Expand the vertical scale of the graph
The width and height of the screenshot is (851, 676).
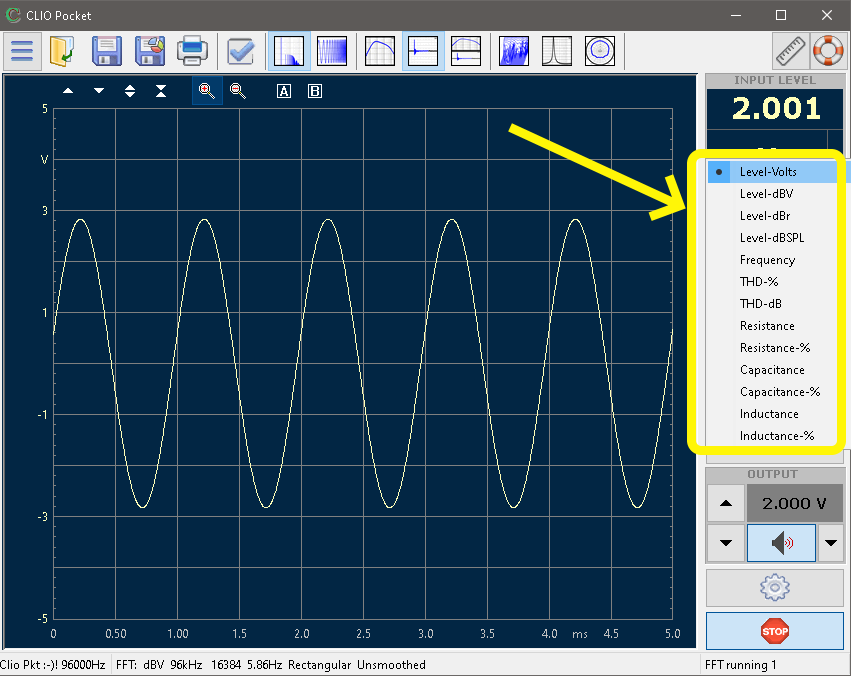[130, 91]
